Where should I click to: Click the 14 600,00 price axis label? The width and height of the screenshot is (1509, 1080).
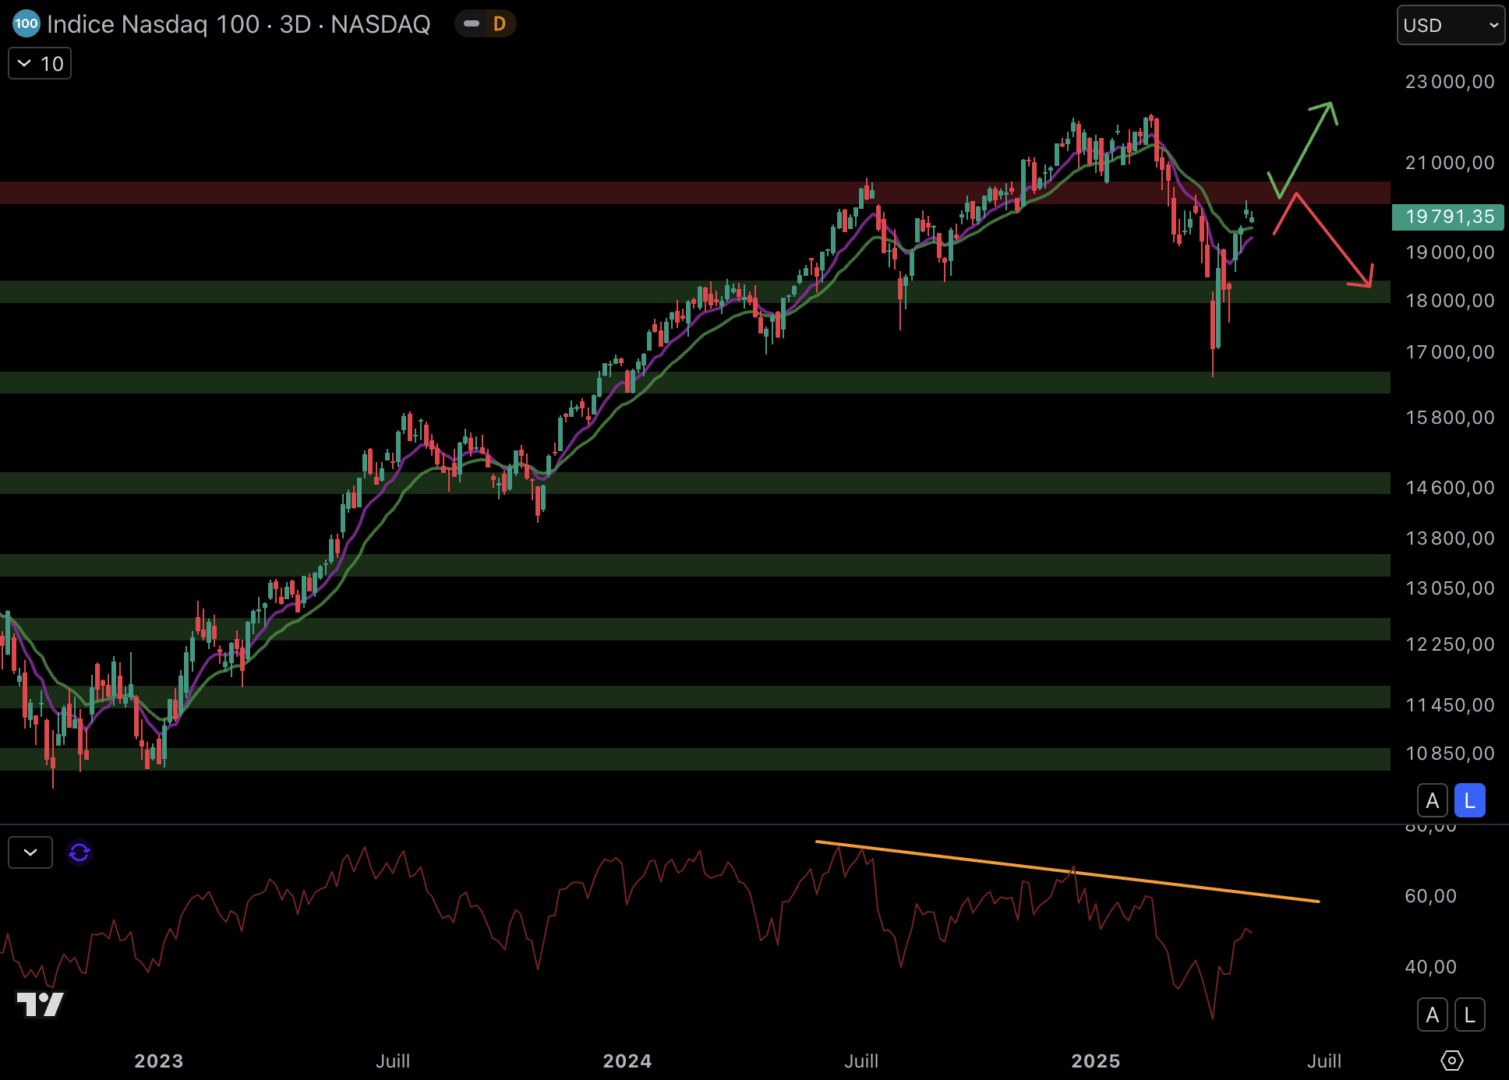point(1450,488)
